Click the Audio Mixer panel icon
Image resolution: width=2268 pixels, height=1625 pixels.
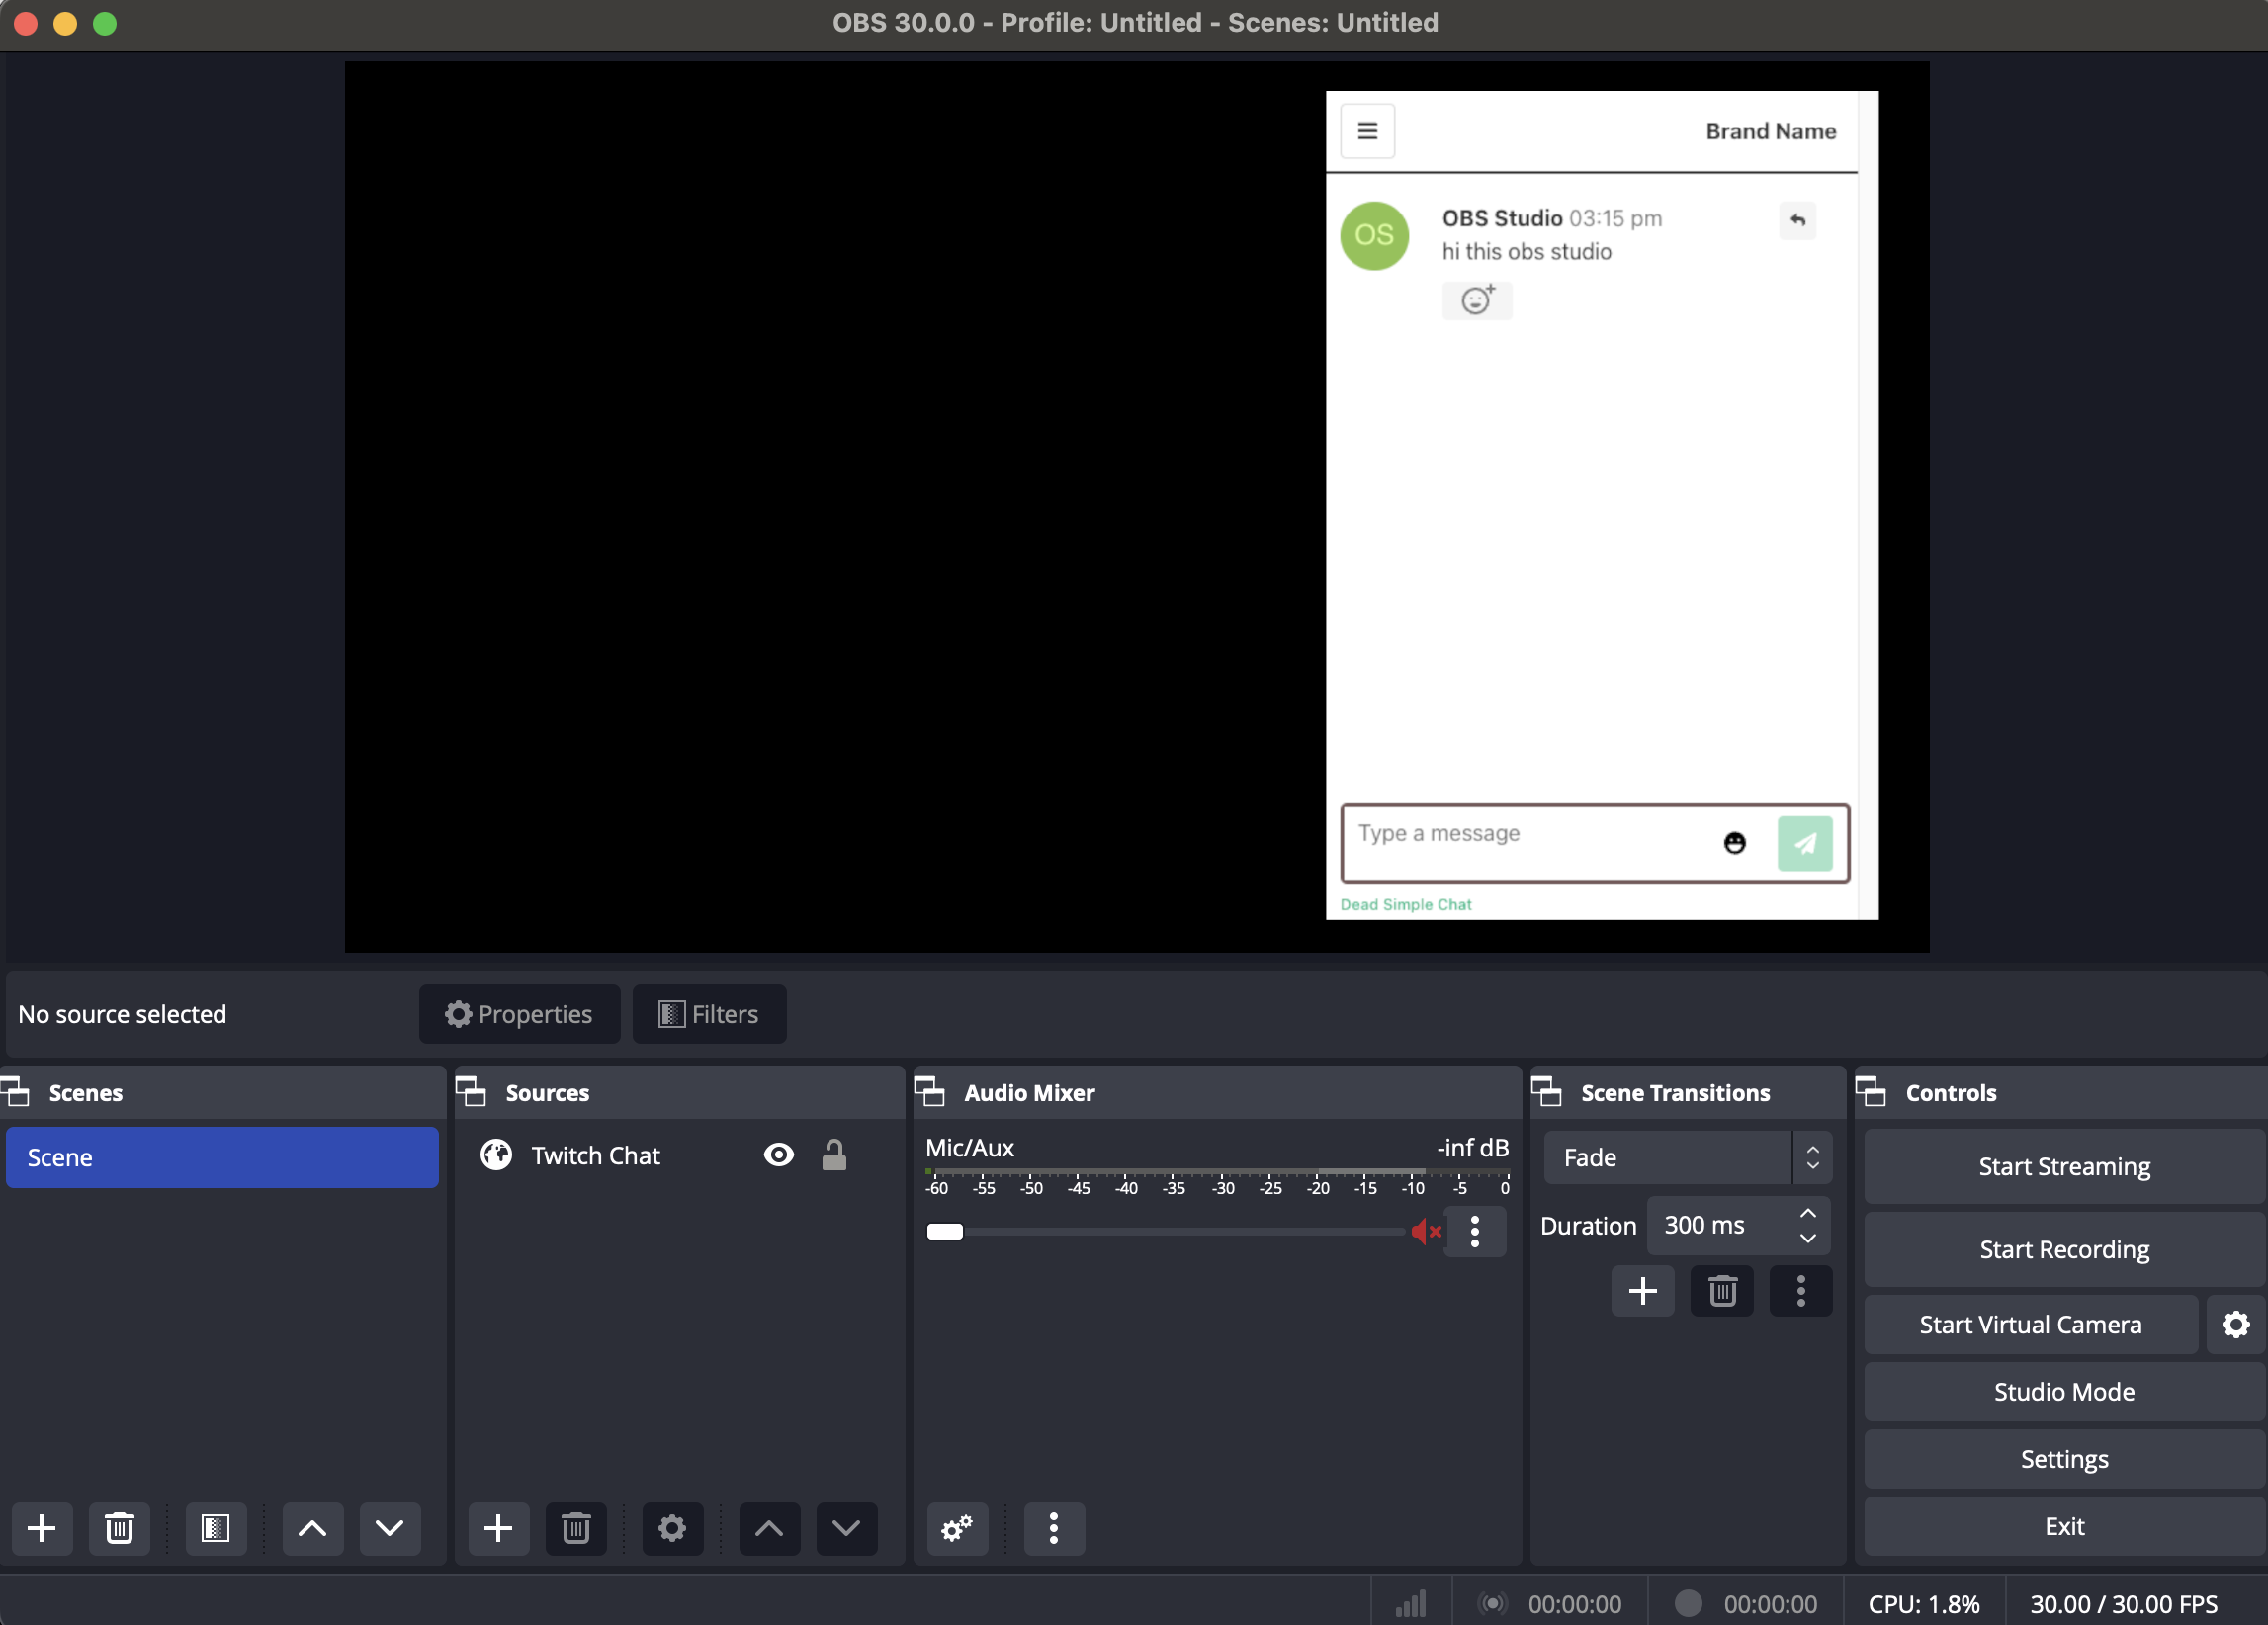[x=928, y=1090]
